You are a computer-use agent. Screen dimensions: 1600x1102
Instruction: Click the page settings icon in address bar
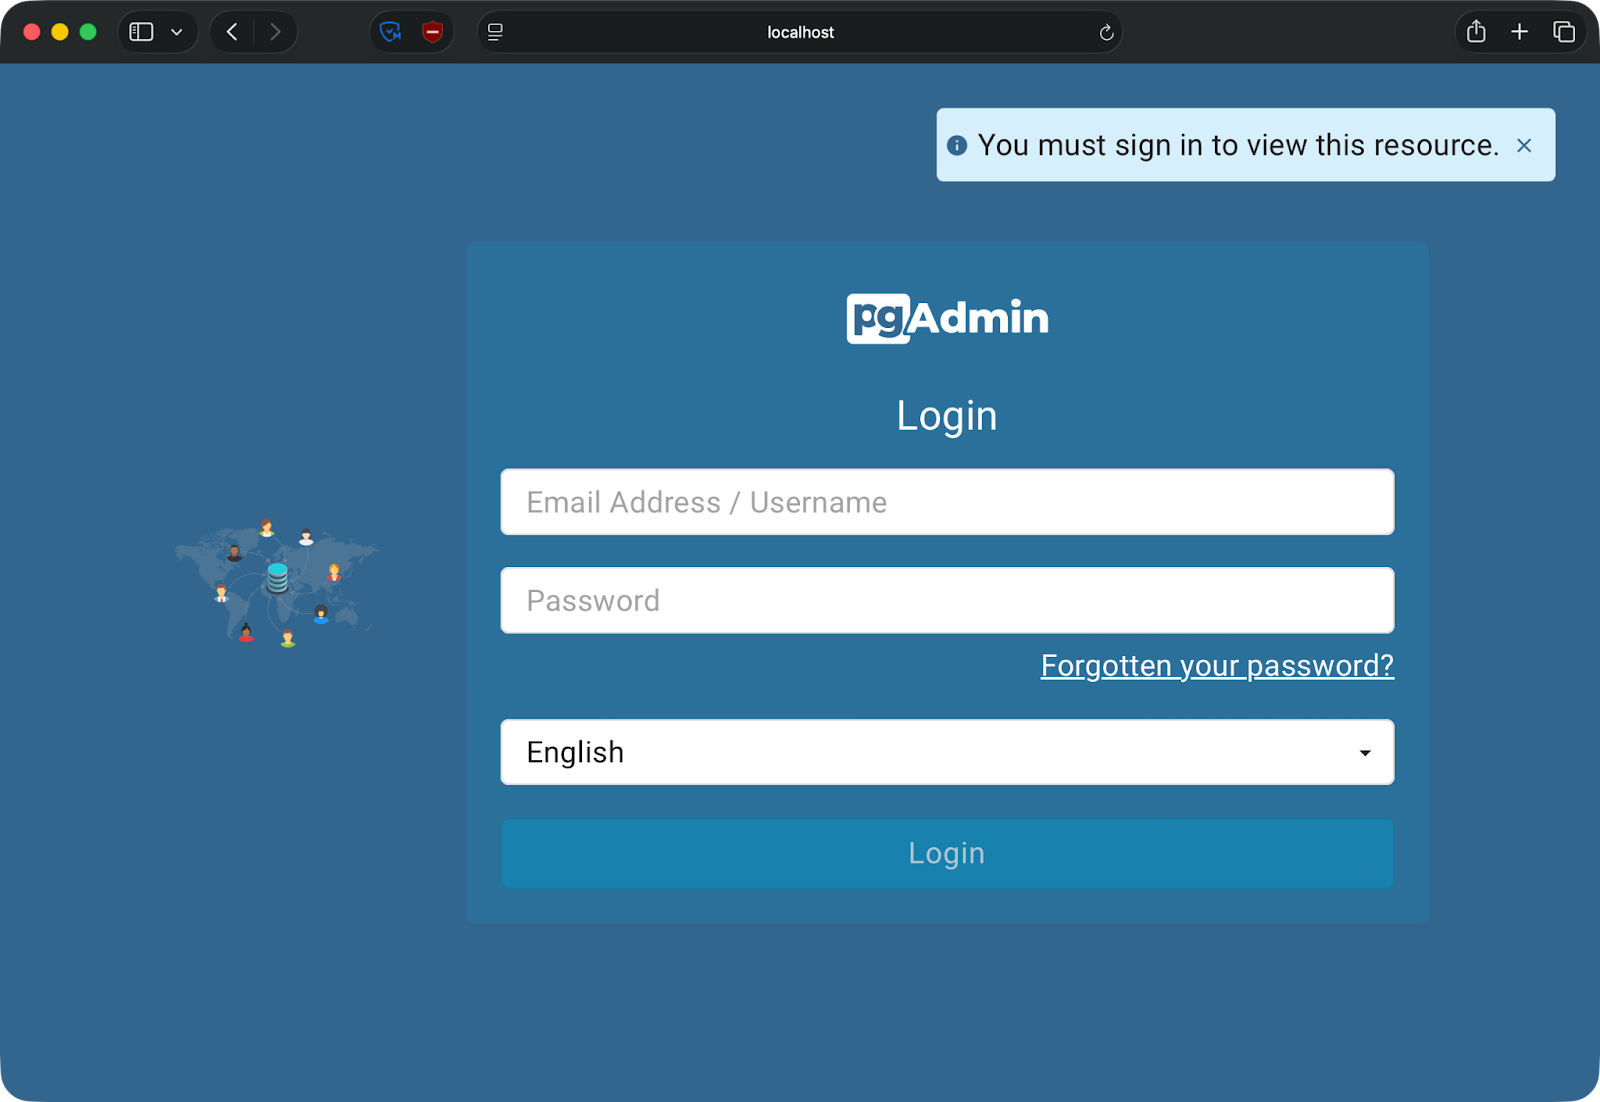pos(495,32)
